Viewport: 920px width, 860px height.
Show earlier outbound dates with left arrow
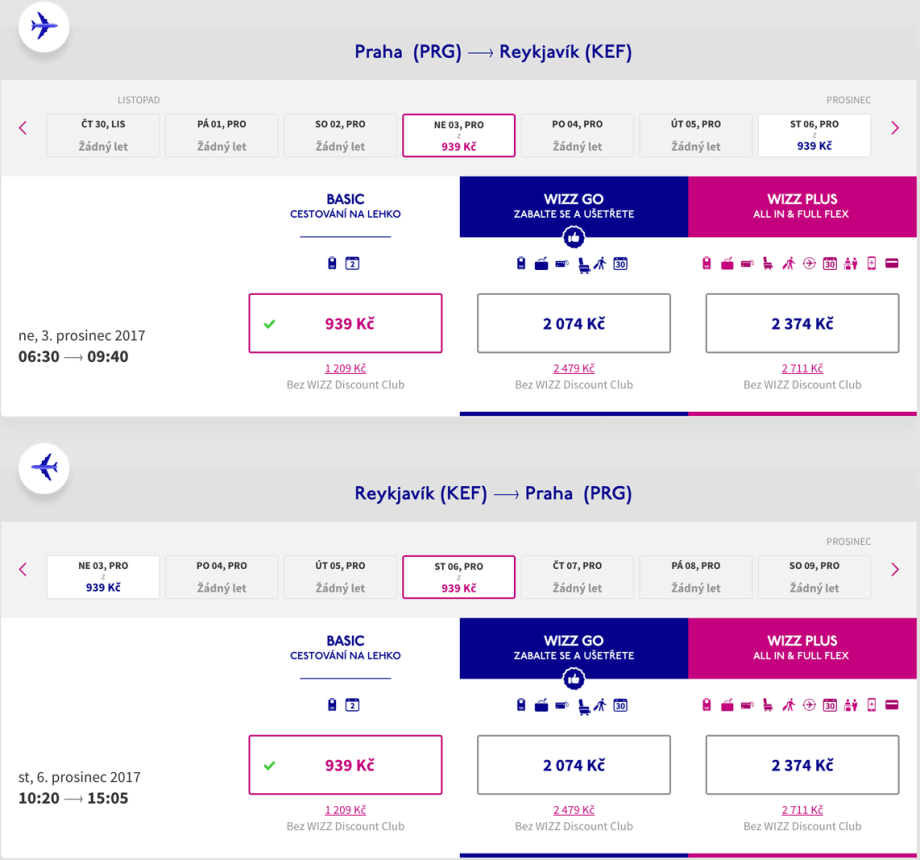pyautogui.click(x=23, y=128)
